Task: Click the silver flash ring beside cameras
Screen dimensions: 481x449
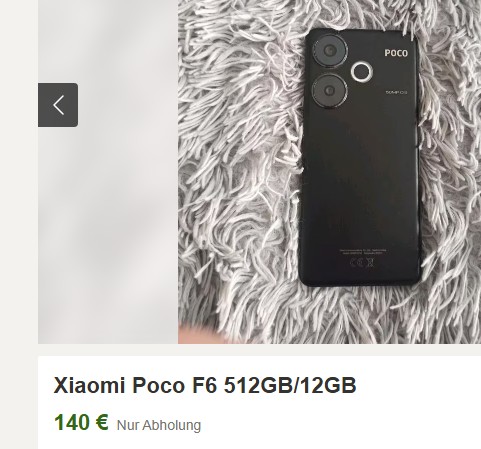Action: pyautogui.click(x=362, y=72)
